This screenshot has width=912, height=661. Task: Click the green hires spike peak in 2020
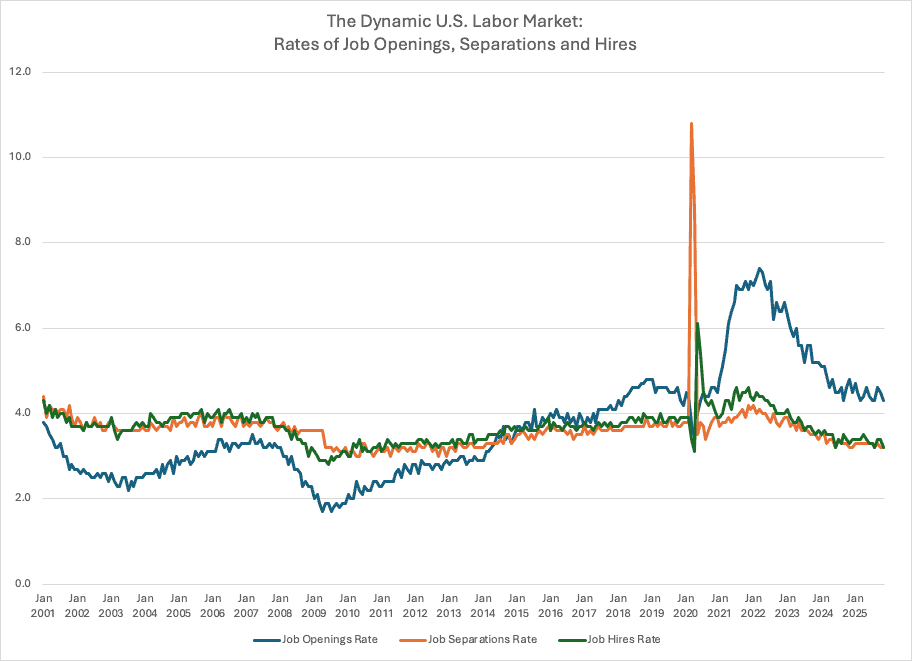tap(697, 324)
